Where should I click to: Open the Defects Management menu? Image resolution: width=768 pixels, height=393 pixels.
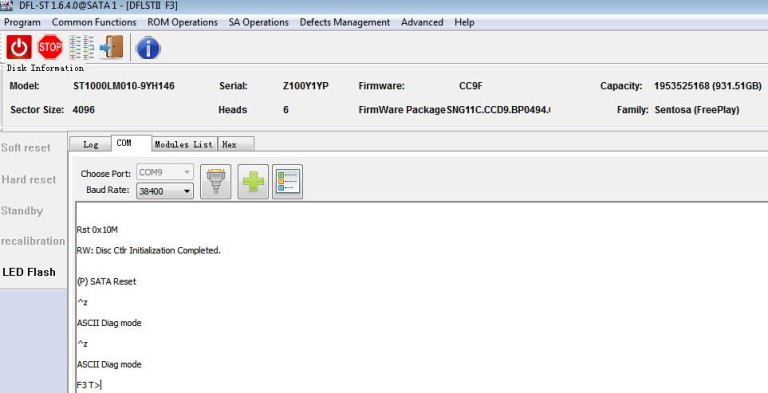pyautogui.click(x=345, y=23)
